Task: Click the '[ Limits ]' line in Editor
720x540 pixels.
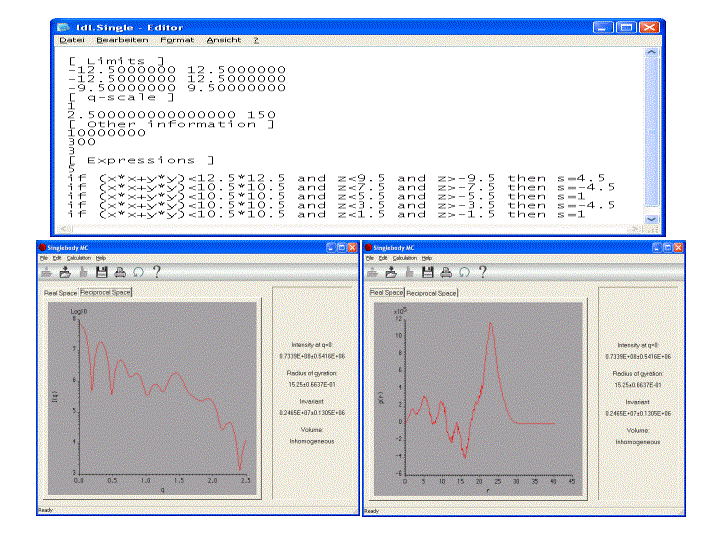Action: [116, 61]
